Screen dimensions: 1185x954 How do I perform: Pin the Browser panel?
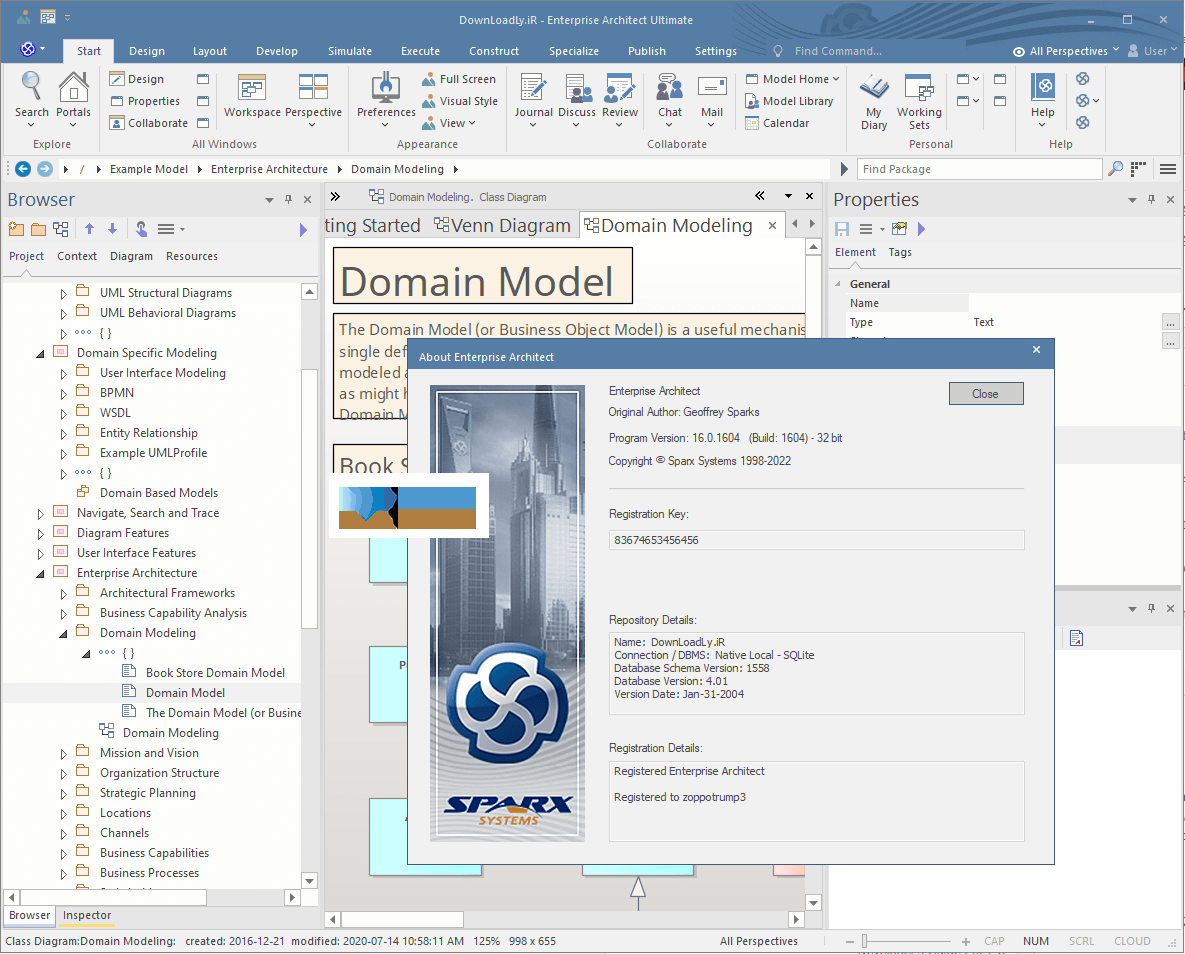288,199
